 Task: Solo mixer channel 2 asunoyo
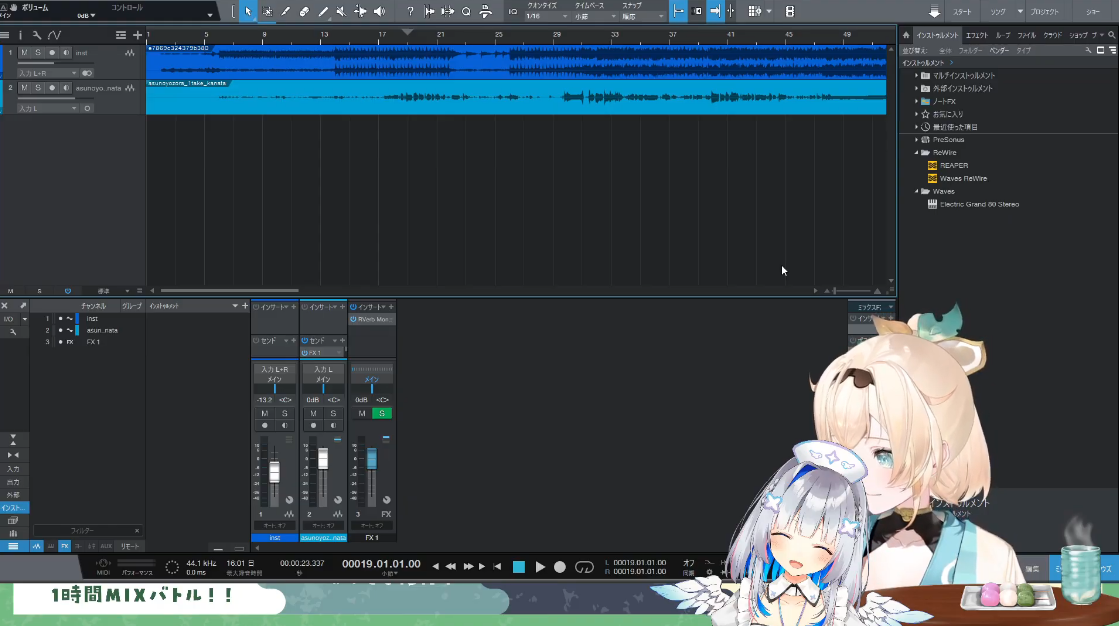coord(333,413)
